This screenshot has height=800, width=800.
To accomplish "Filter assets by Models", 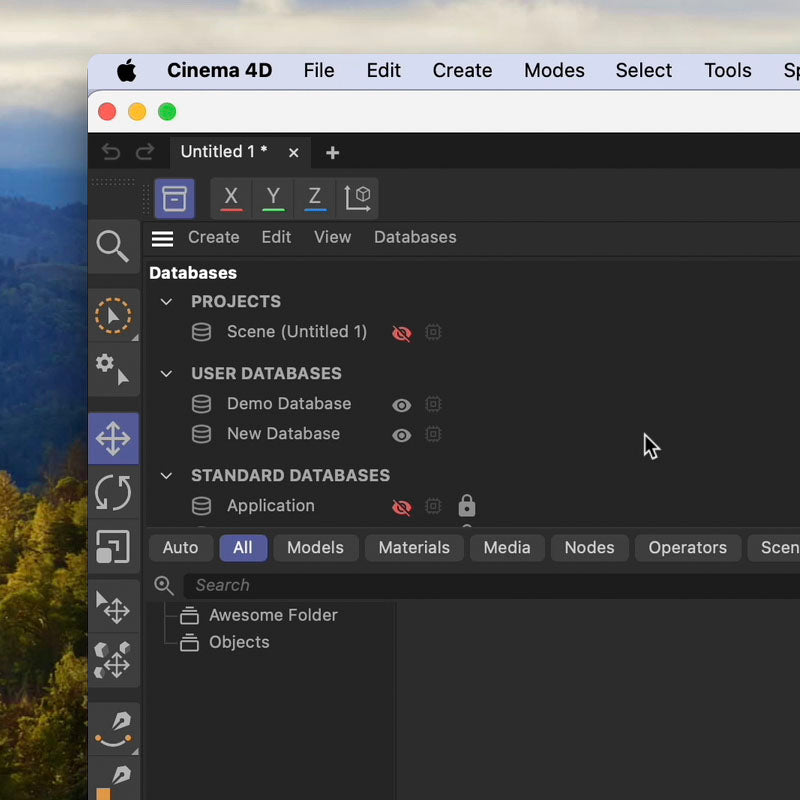I will coord(315,548).
